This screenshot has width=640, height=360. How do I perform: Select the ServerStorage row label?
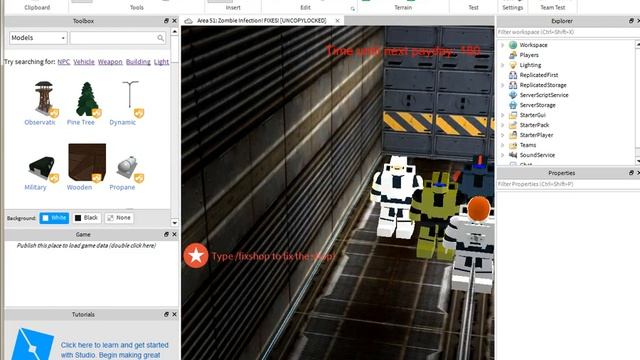(538, 105)
